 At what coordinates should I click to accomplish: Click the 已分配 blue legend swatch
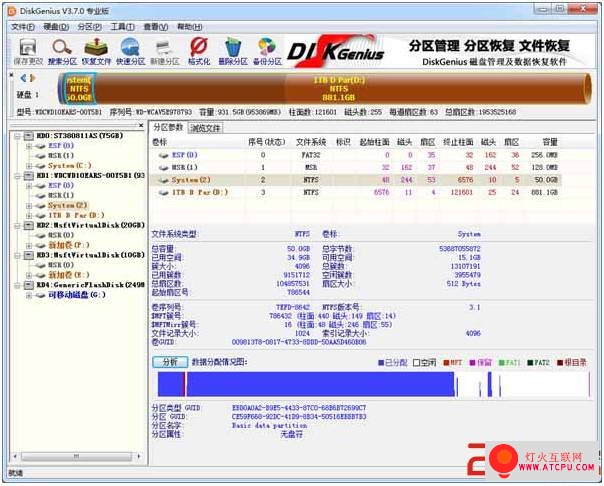pyautogui.click(x=381, y=362)
